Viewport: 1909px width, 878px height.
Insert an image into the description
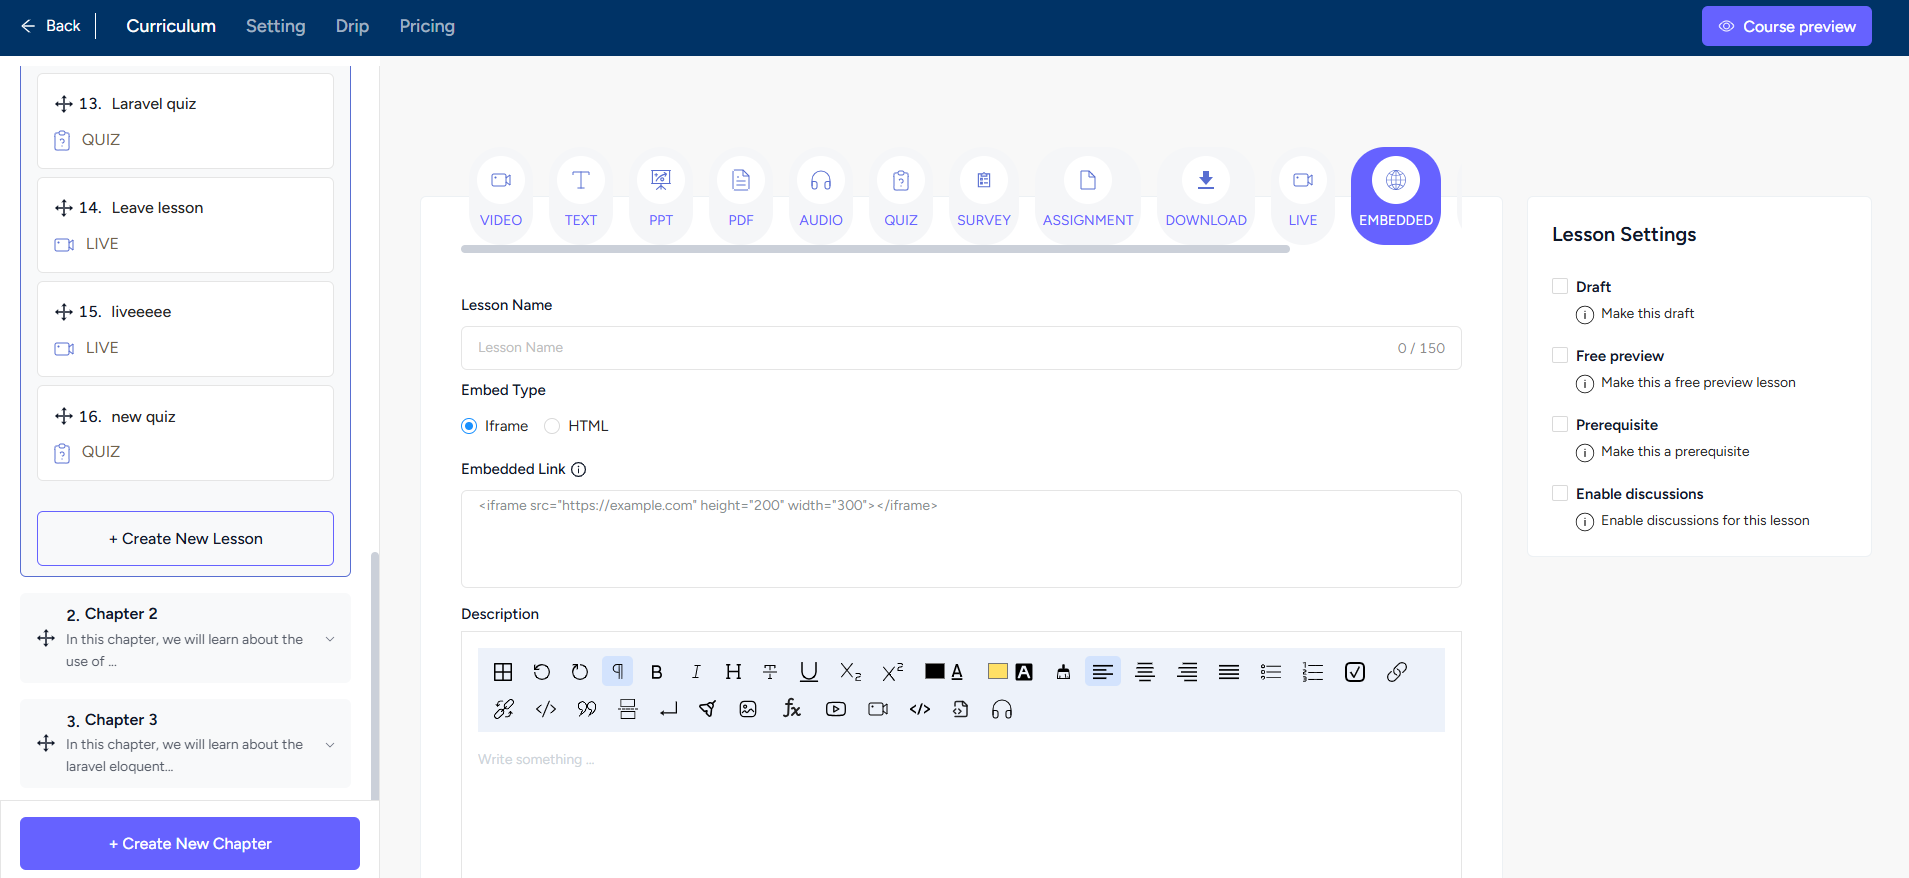(x=748, y=709)
